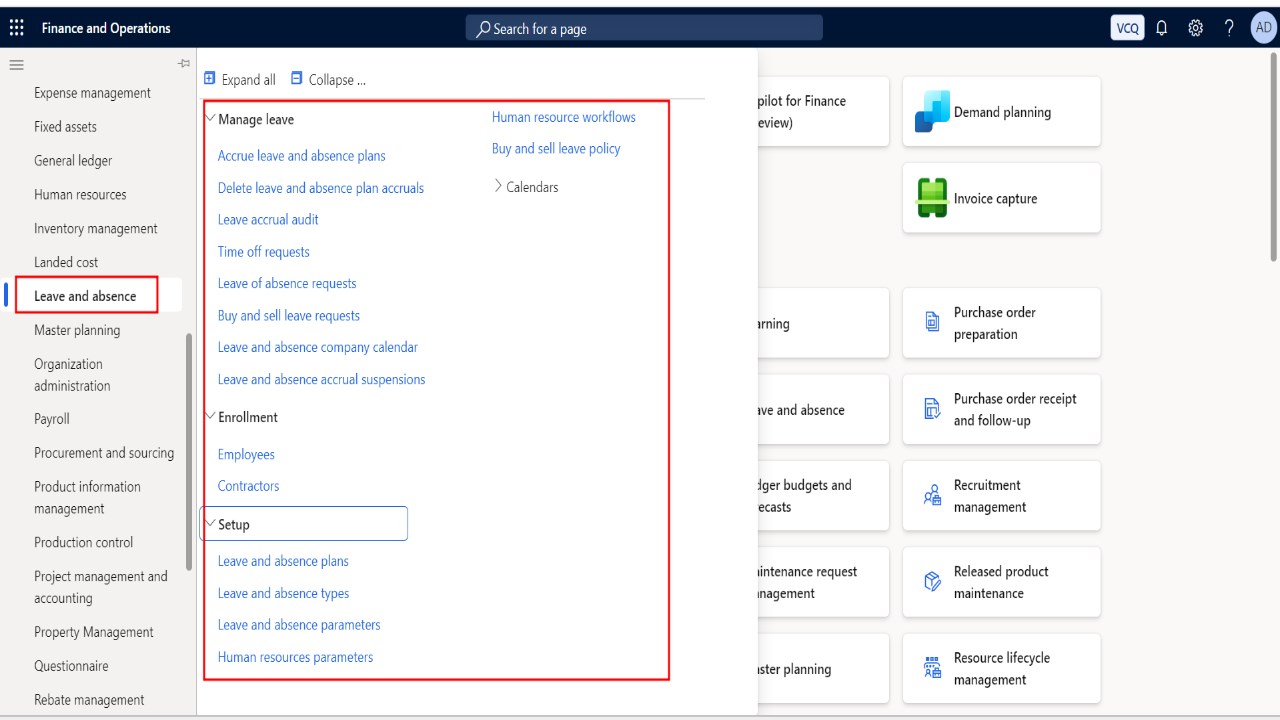
Task: Click the Recruitment management tile icon
Action: click(932, 495)
